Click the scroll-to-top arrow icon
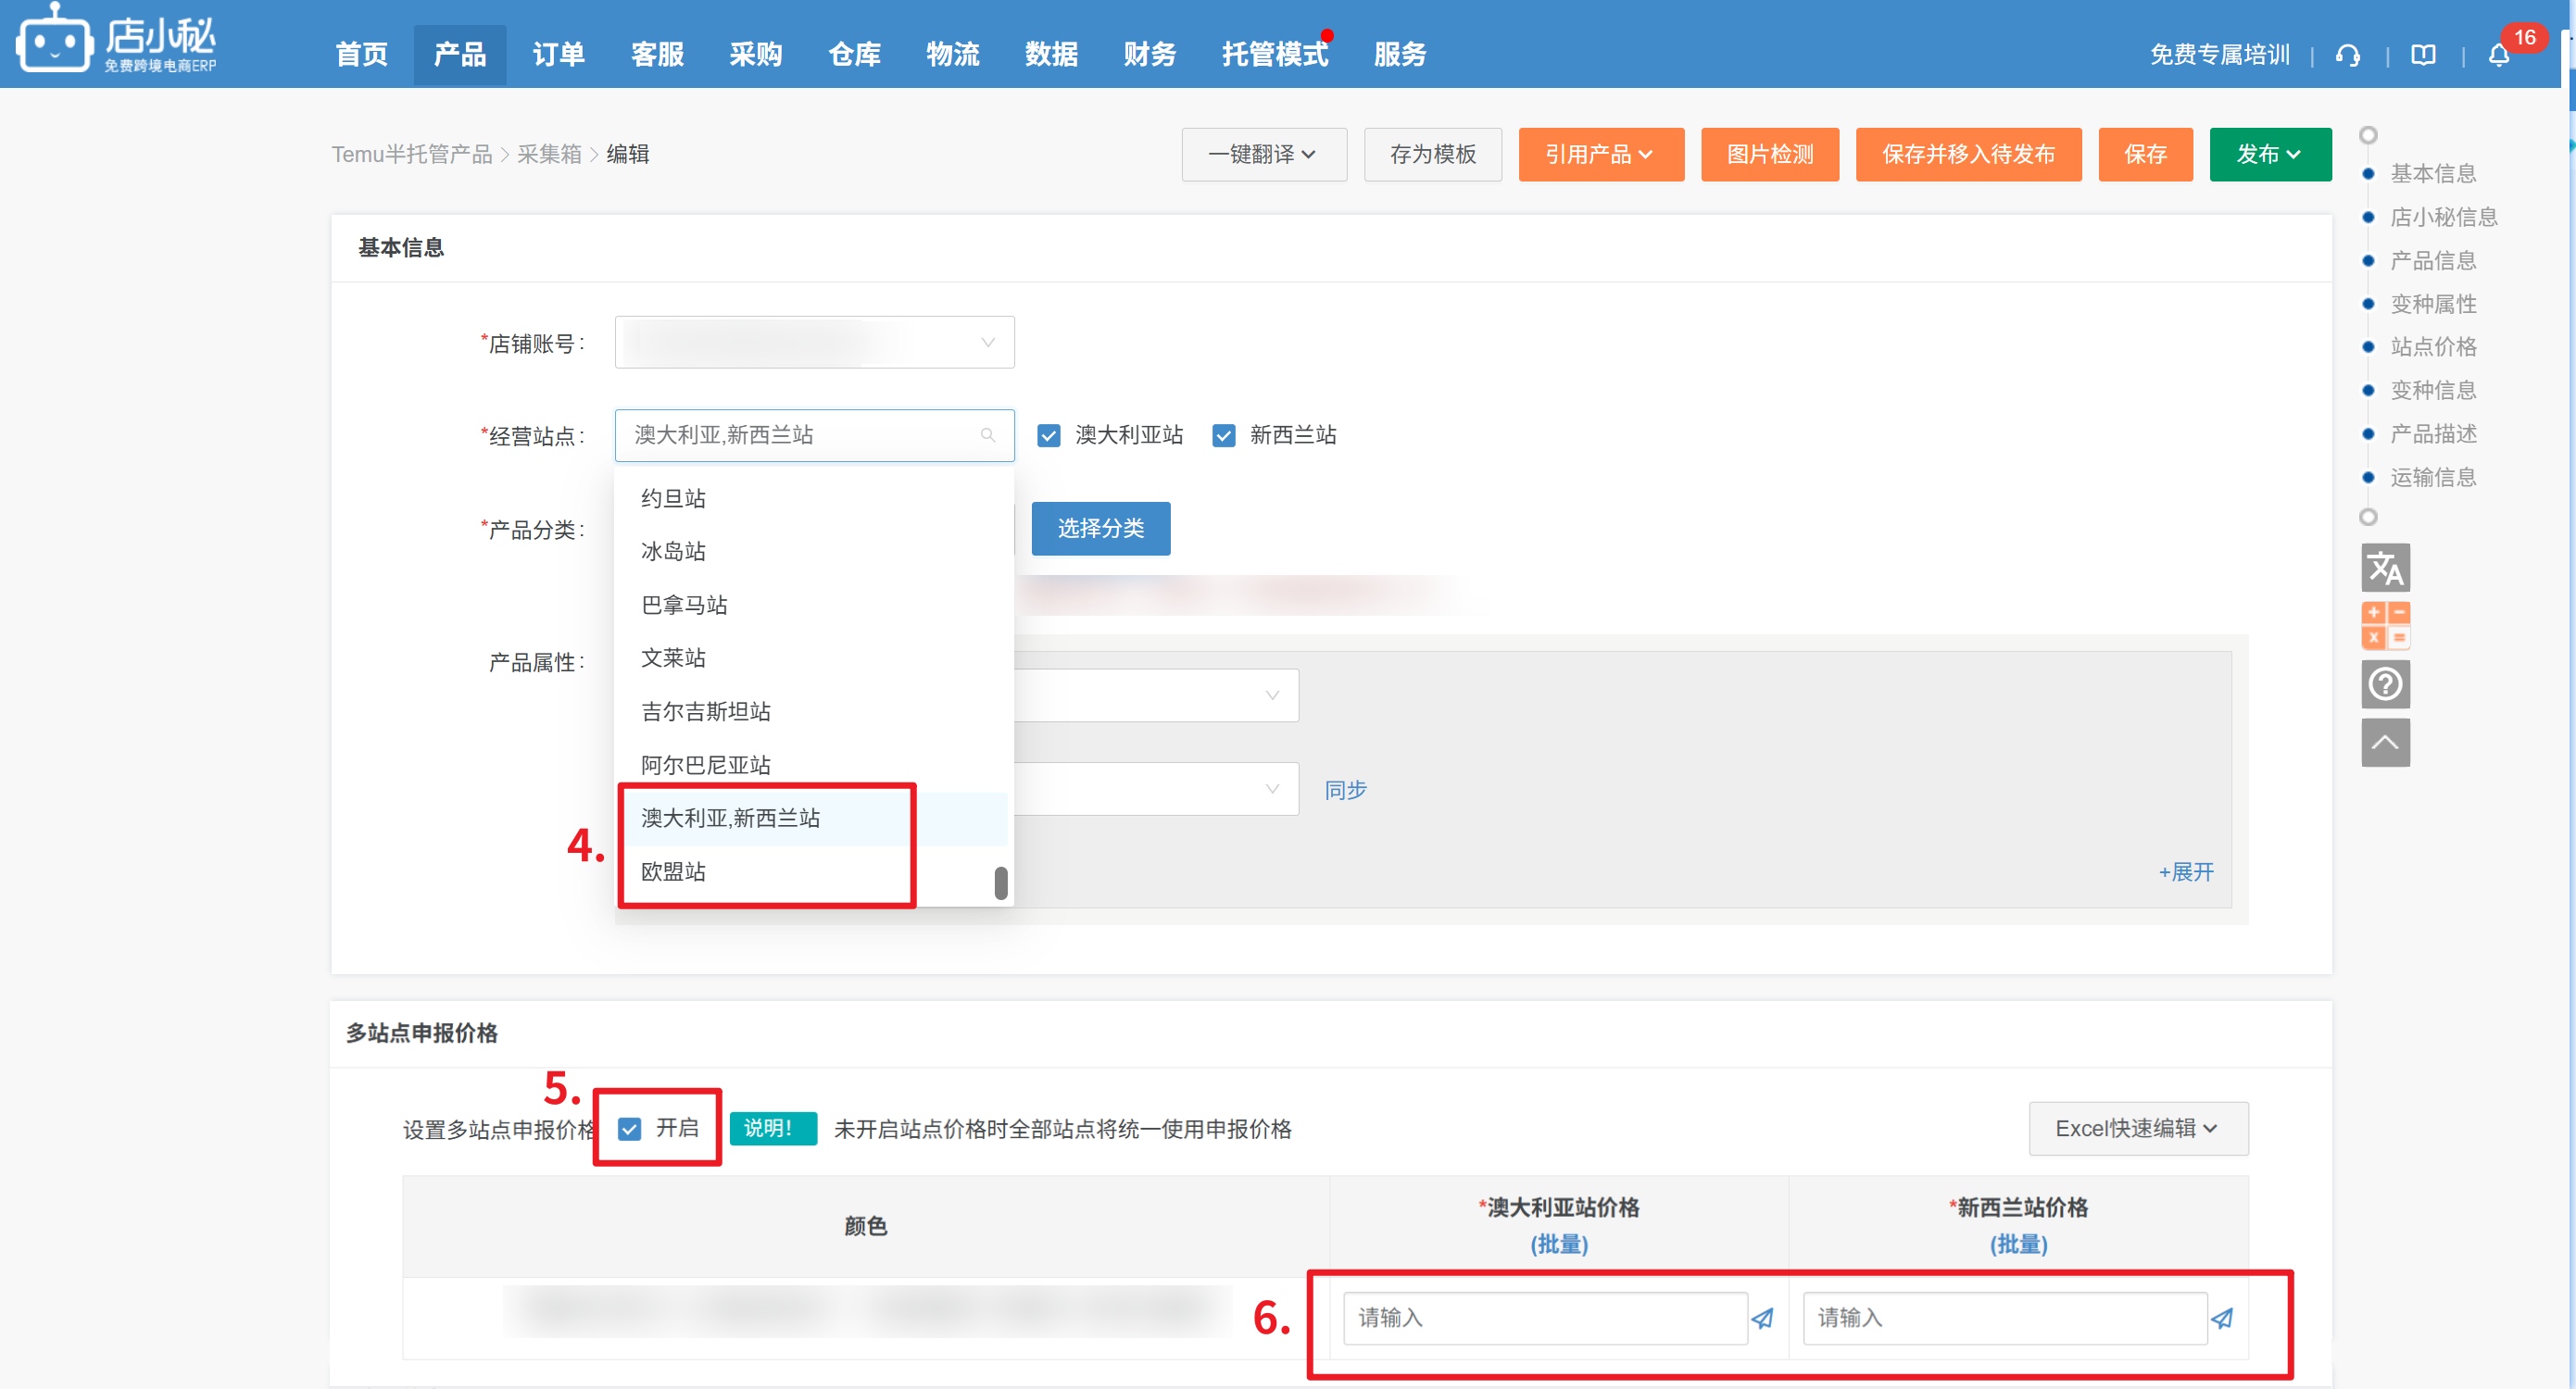The height and width of the screenshot is (1389, 2576). (2385, 742)
